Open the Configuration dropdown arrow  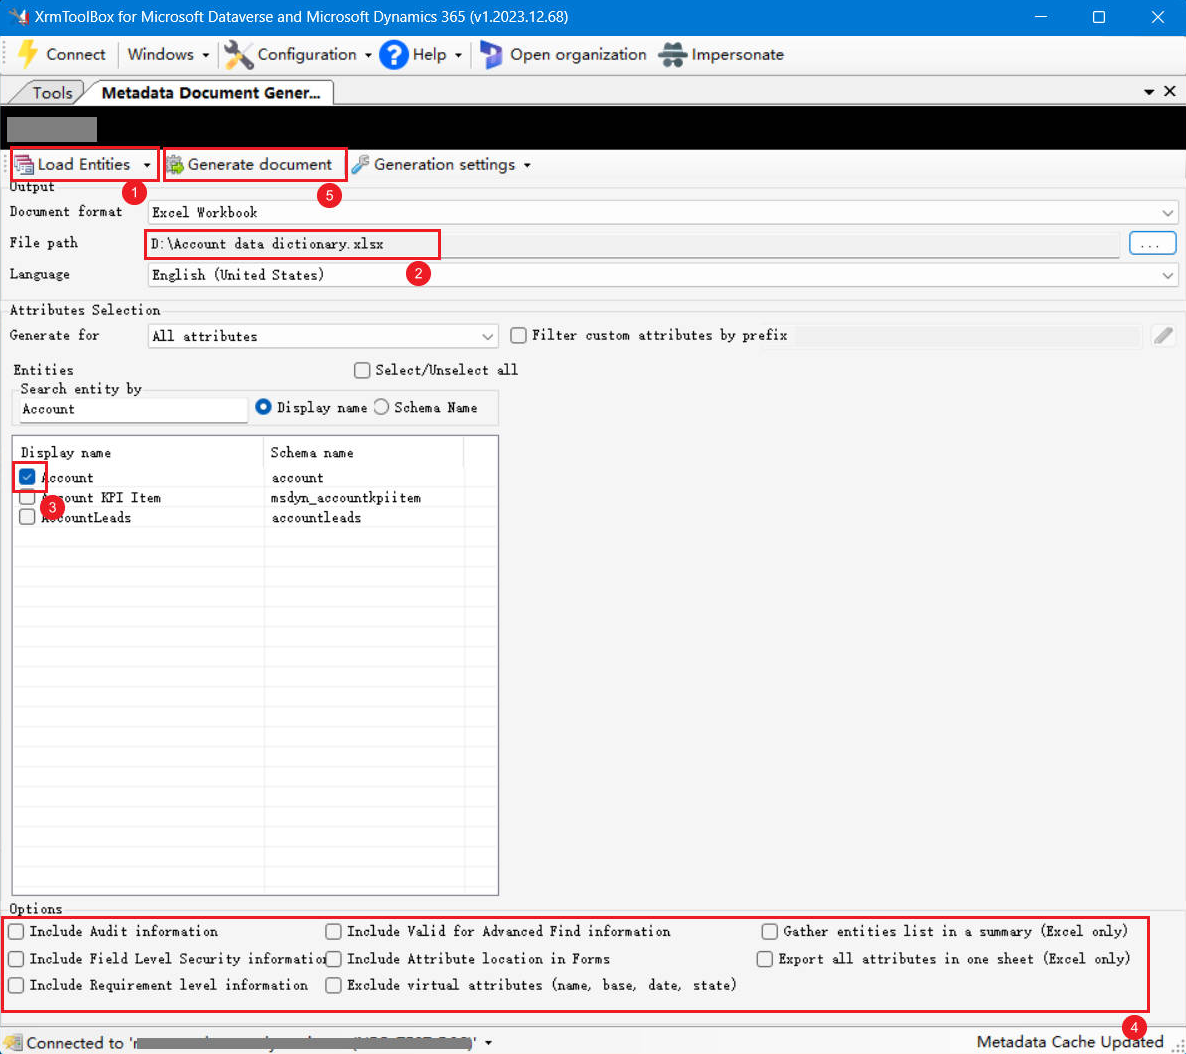point(368,55)
